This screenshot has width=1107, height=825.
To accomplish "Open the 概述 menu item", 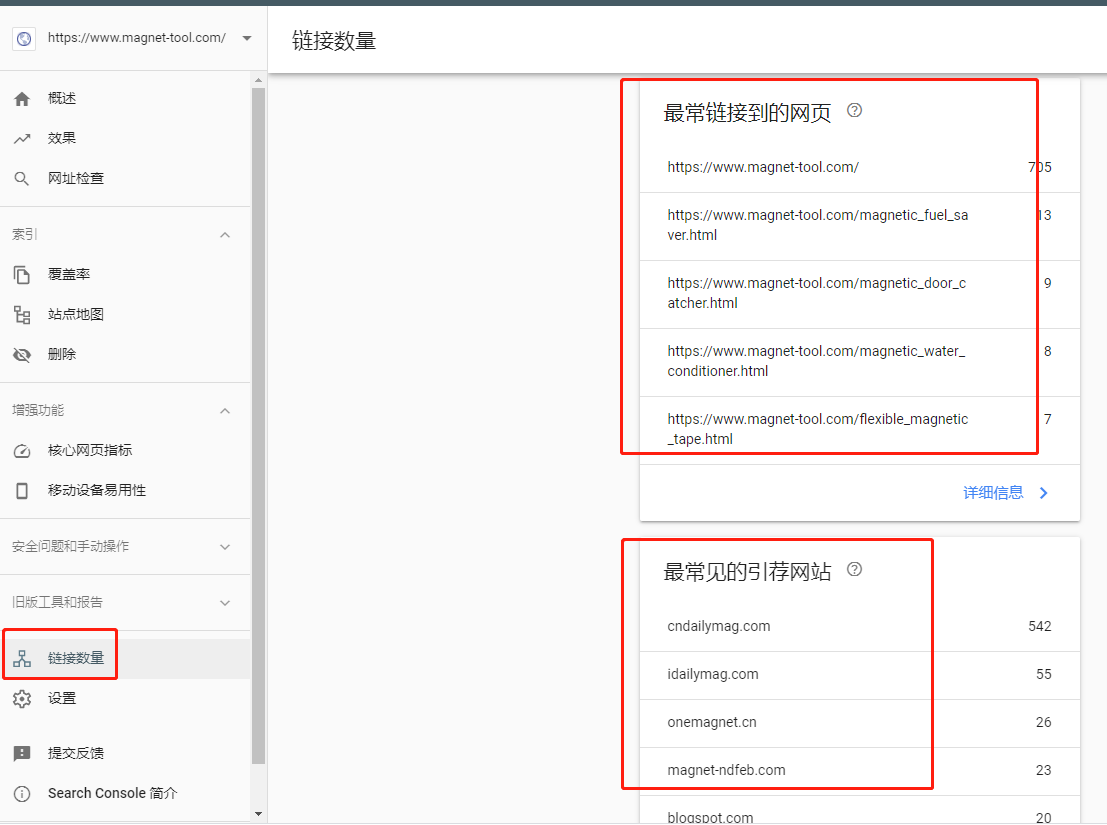I will click(125, 99).
